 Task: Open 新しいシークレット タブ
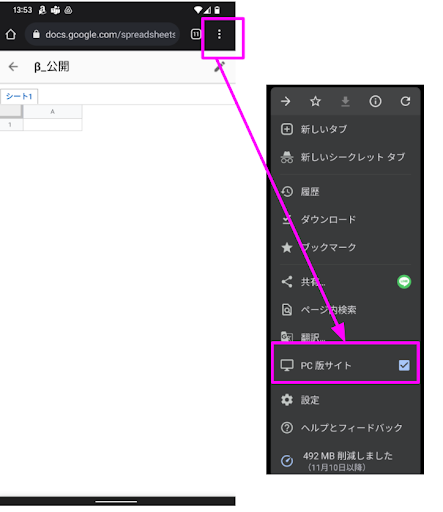click(345, 157)
